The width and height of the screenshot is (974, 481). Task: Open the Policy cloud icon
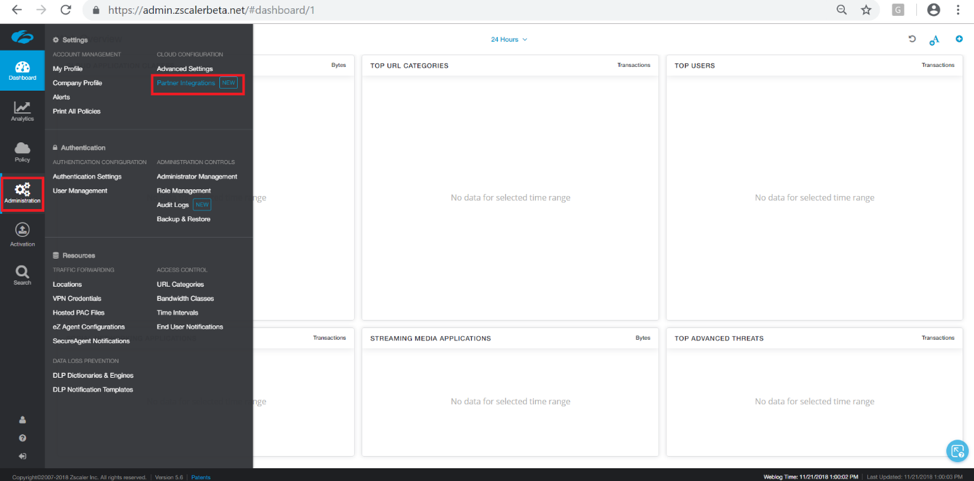pos(22,152)
